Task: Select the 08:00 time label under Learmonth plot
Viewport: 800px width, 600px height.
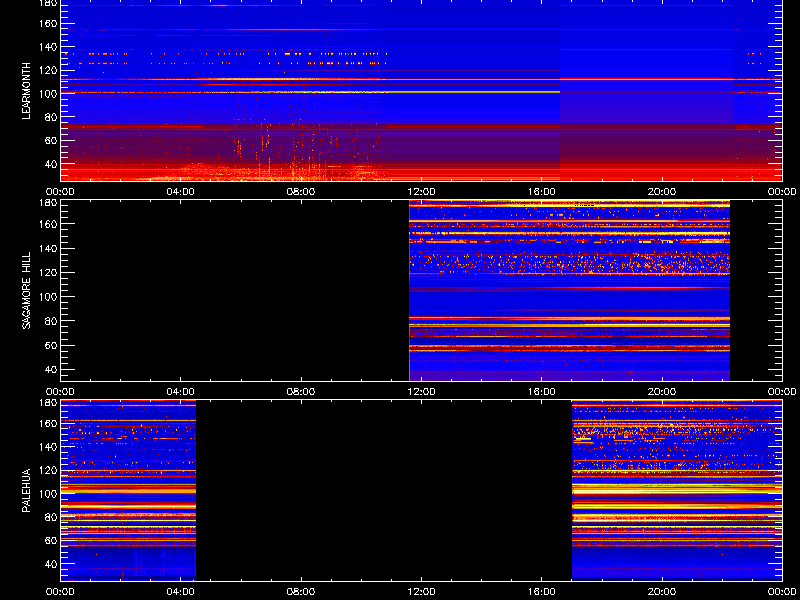Action: pyautogui.click(x=301, y=192)
